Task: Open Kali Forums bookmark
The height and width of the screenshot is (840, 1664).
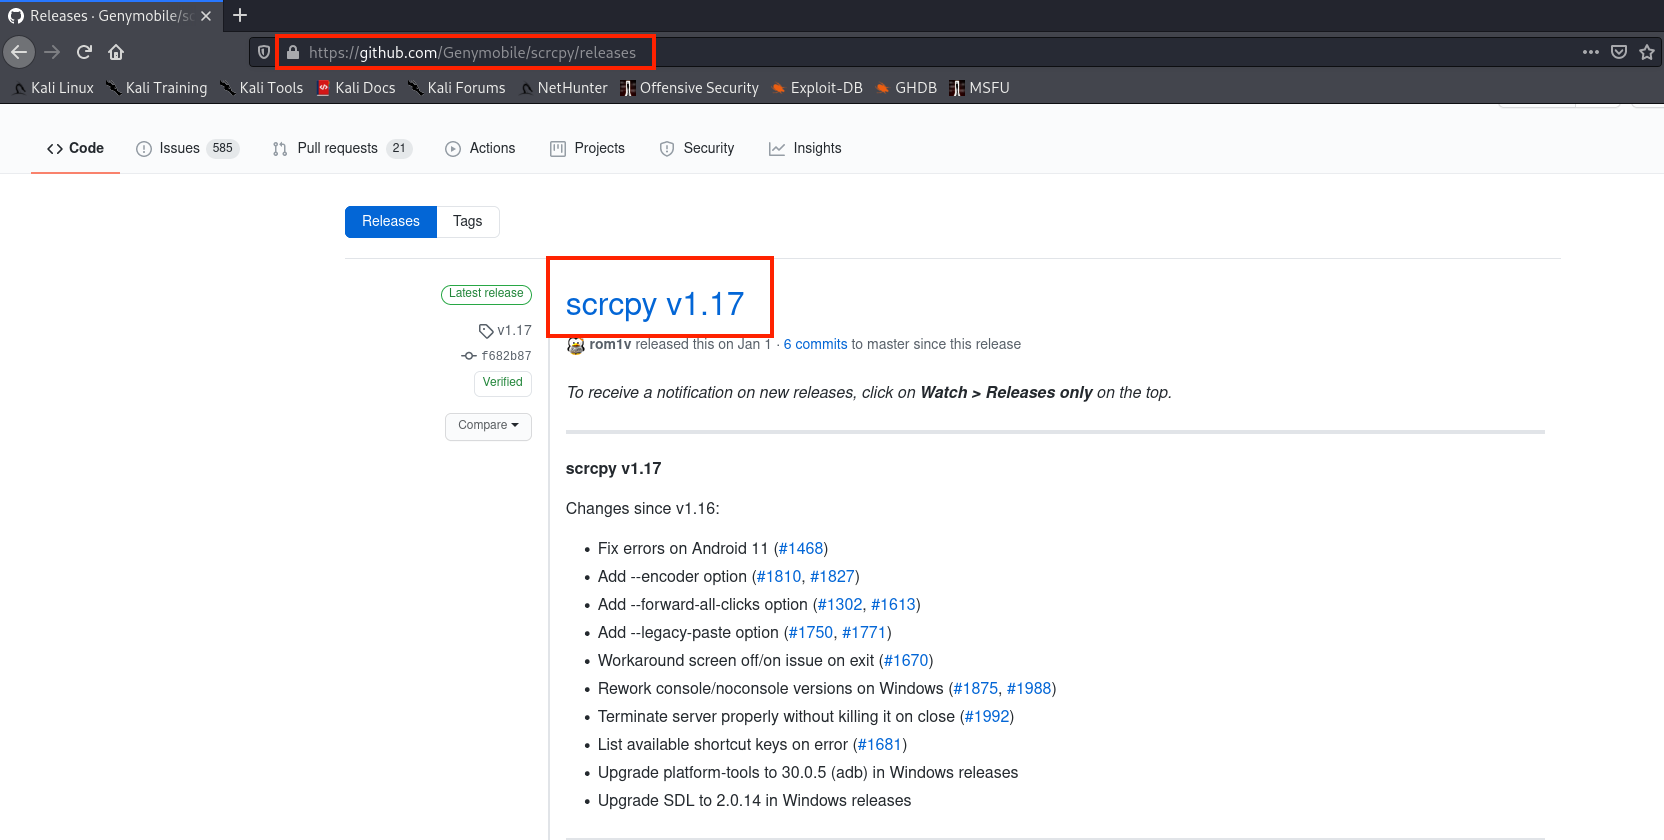Action: point(457,88)
